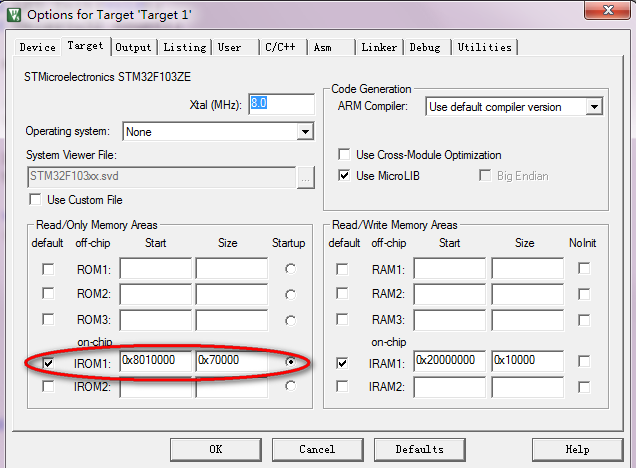Enable NoInit for IRAM1
The height and width of the screenshot is (468, 636).
pos(584,361)
